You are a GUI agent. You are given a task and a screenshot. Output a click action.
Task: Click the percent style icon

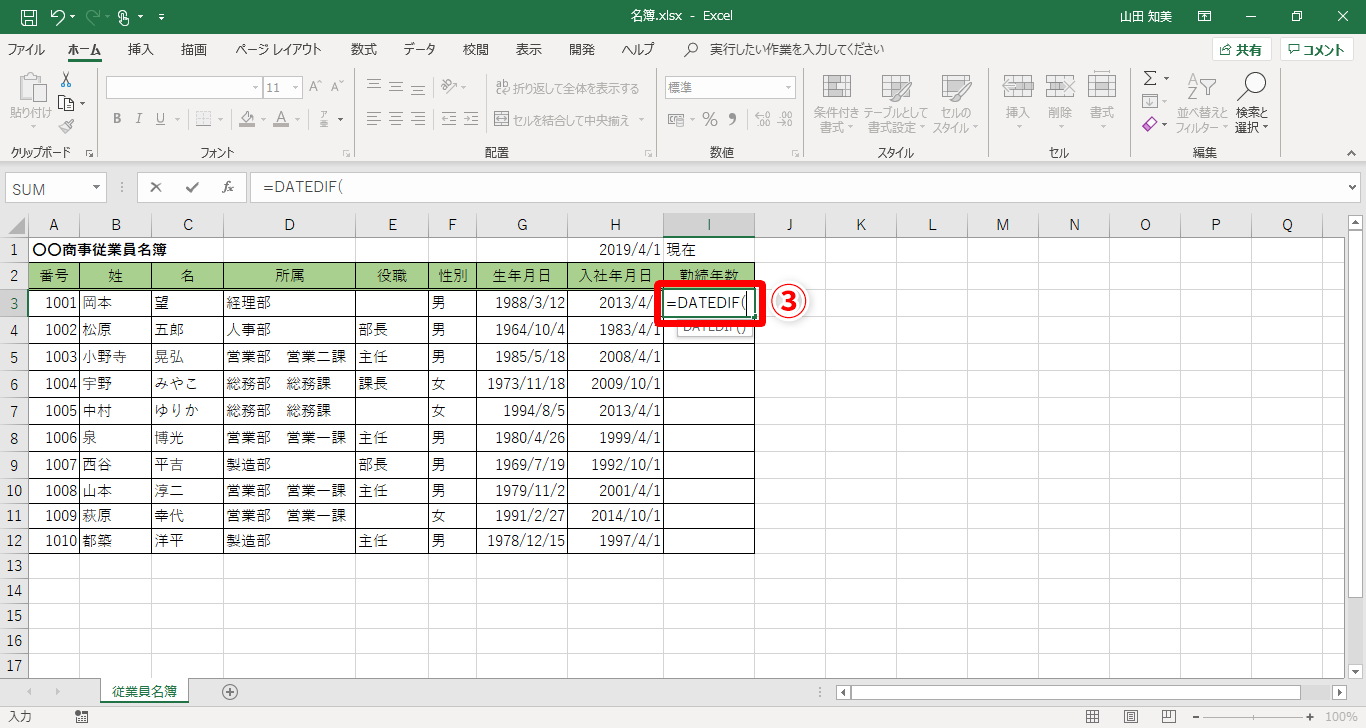pyautogui.click(x=710, y=119)
